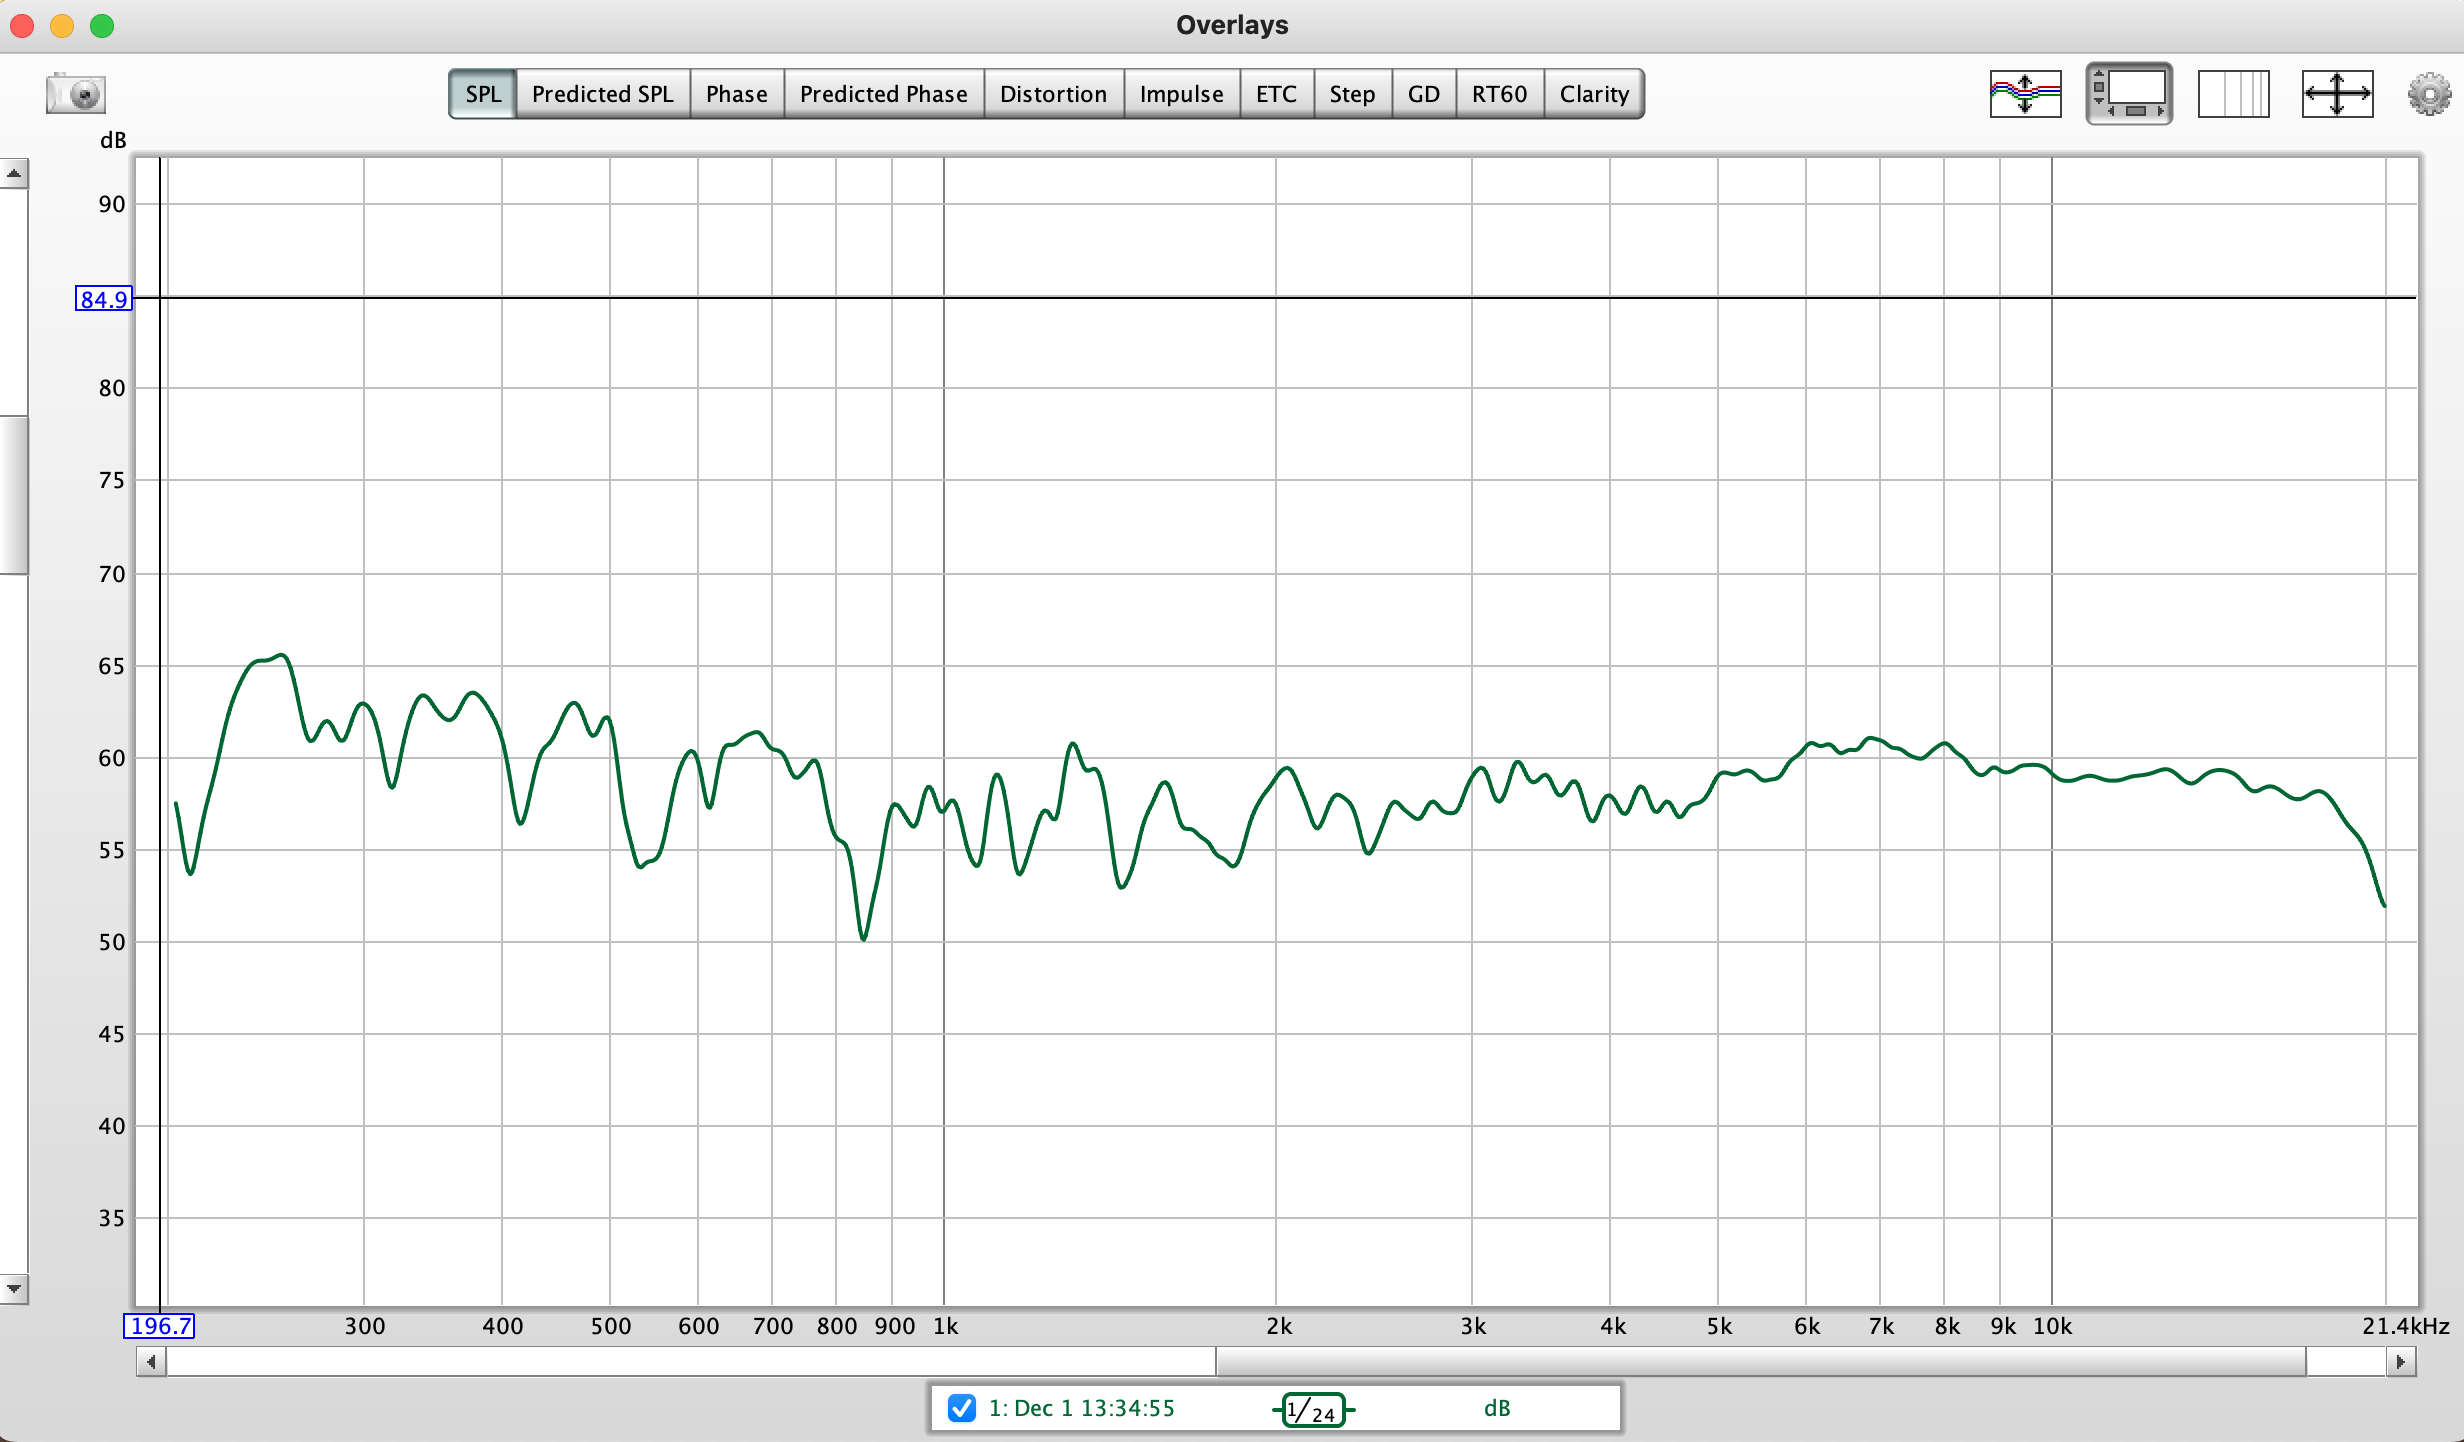Click the 84.9 dB cursor value
Viewport: 2464px width, 1442px height.
pyautogui.click(x=104, y=299)
